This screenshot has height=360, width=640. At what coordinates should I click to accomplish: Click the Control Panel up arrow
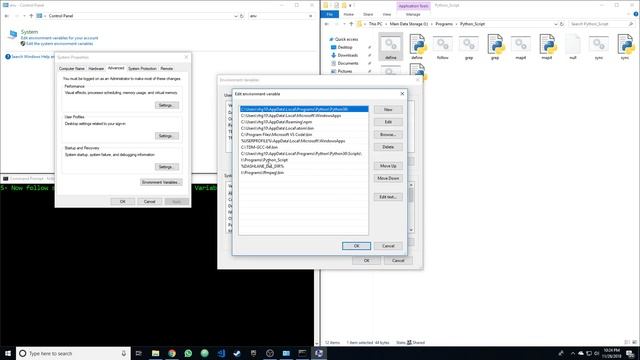coord(31,16)
